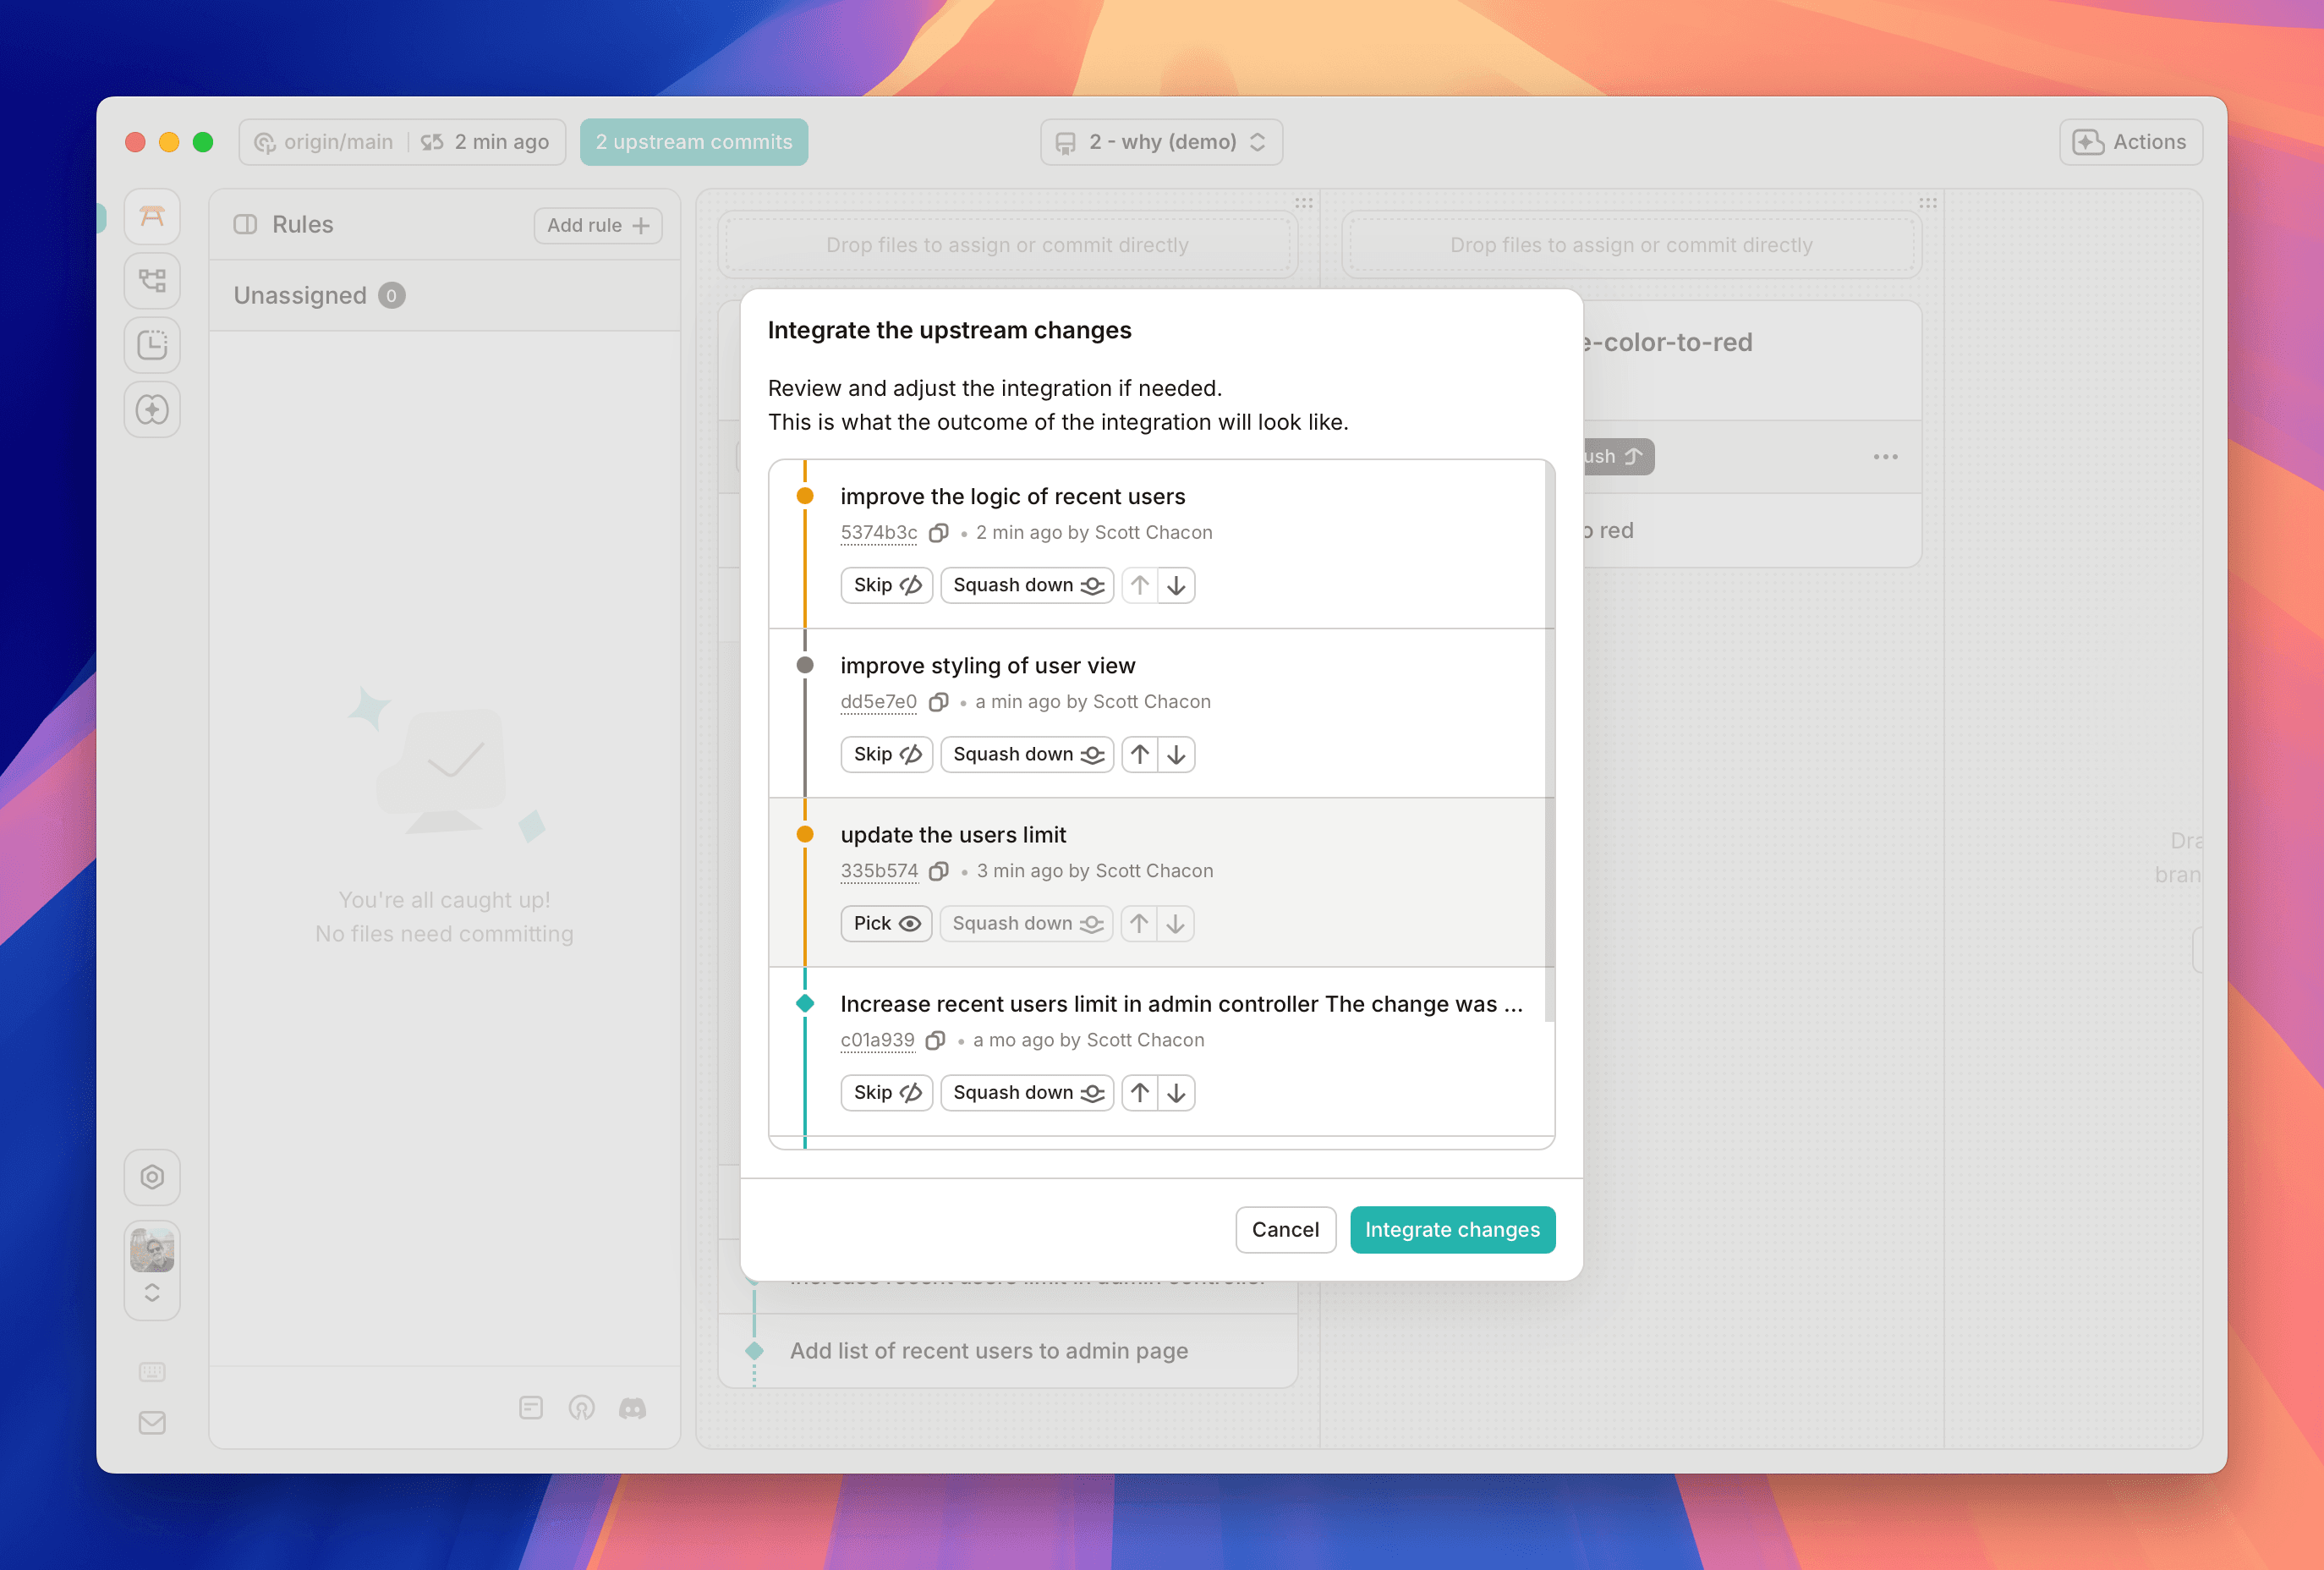Open the Actions menu
This screenshot has width=2324, height=1570.
(2130, 142)
